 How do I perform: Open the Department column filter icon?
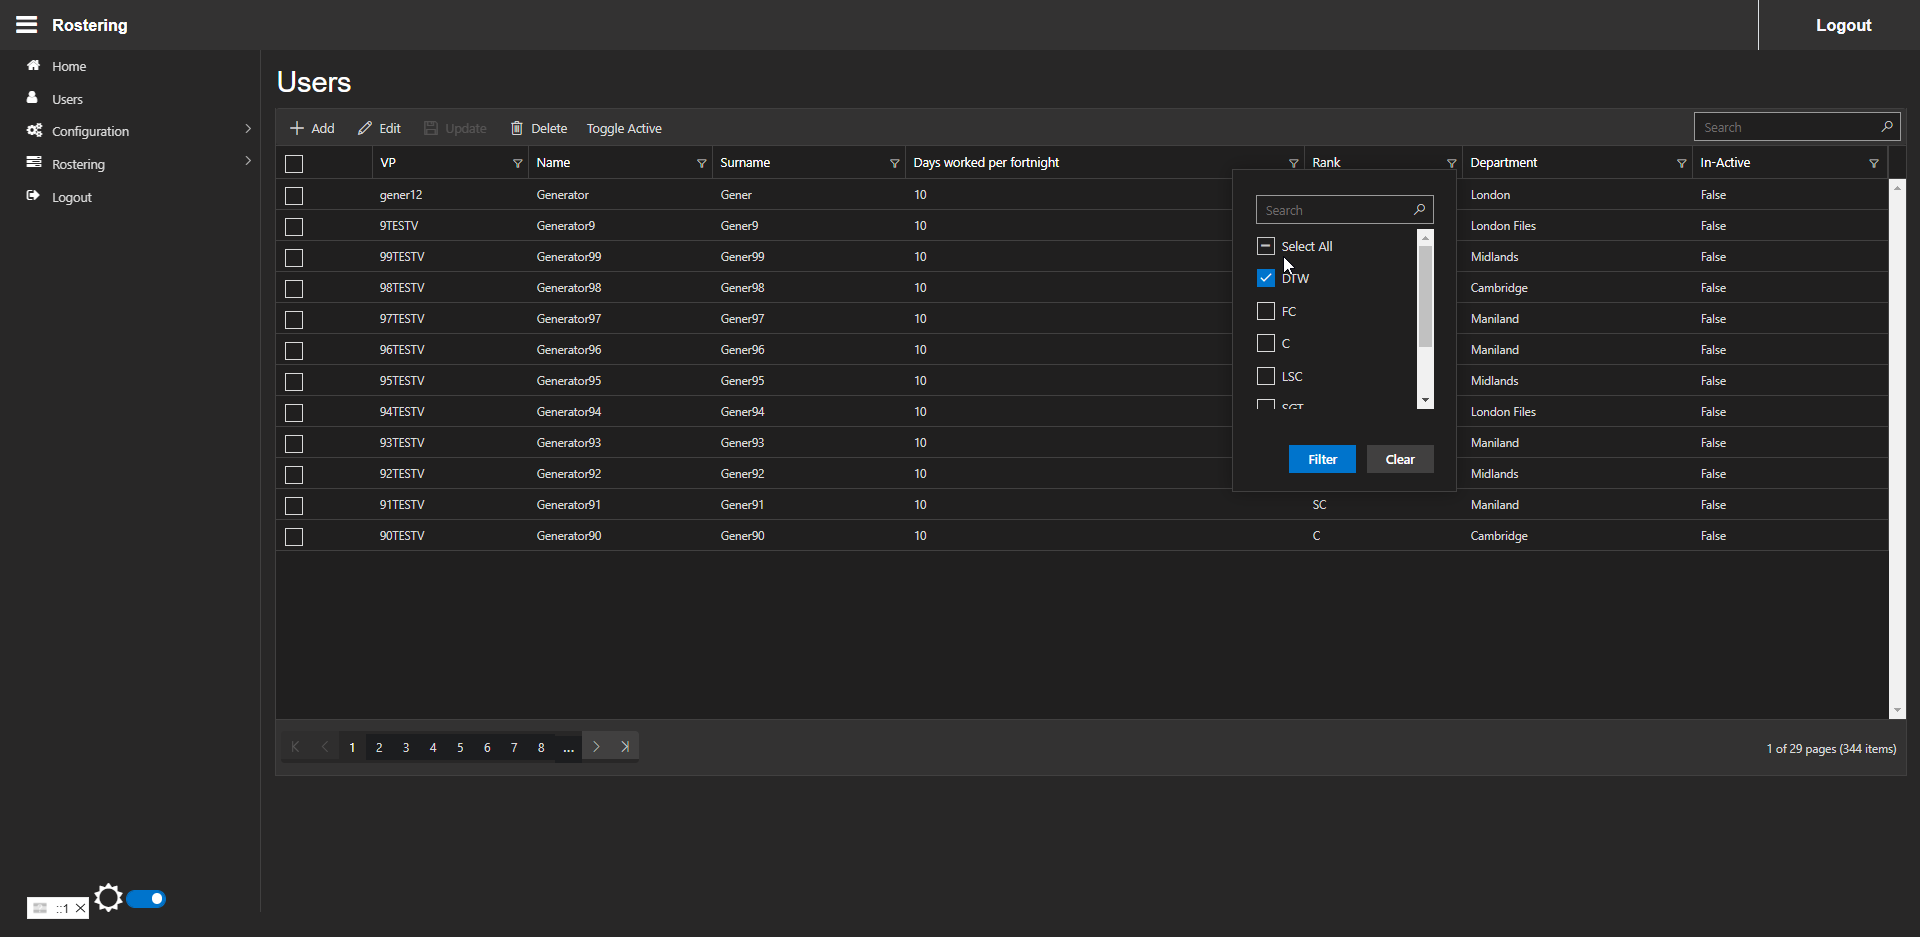pyautogui.click(x=1681, y=163)
